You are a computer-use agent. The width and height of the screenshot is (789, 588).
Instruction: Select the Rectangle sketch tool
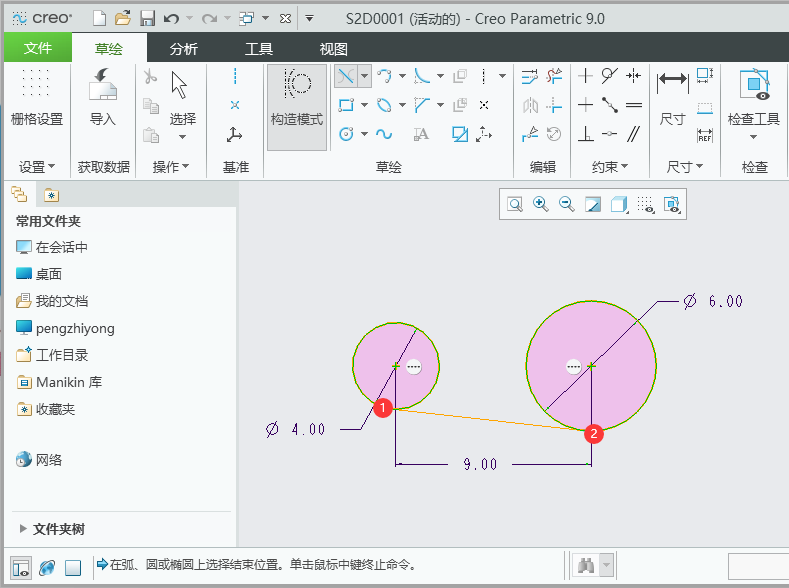[346, 105]
